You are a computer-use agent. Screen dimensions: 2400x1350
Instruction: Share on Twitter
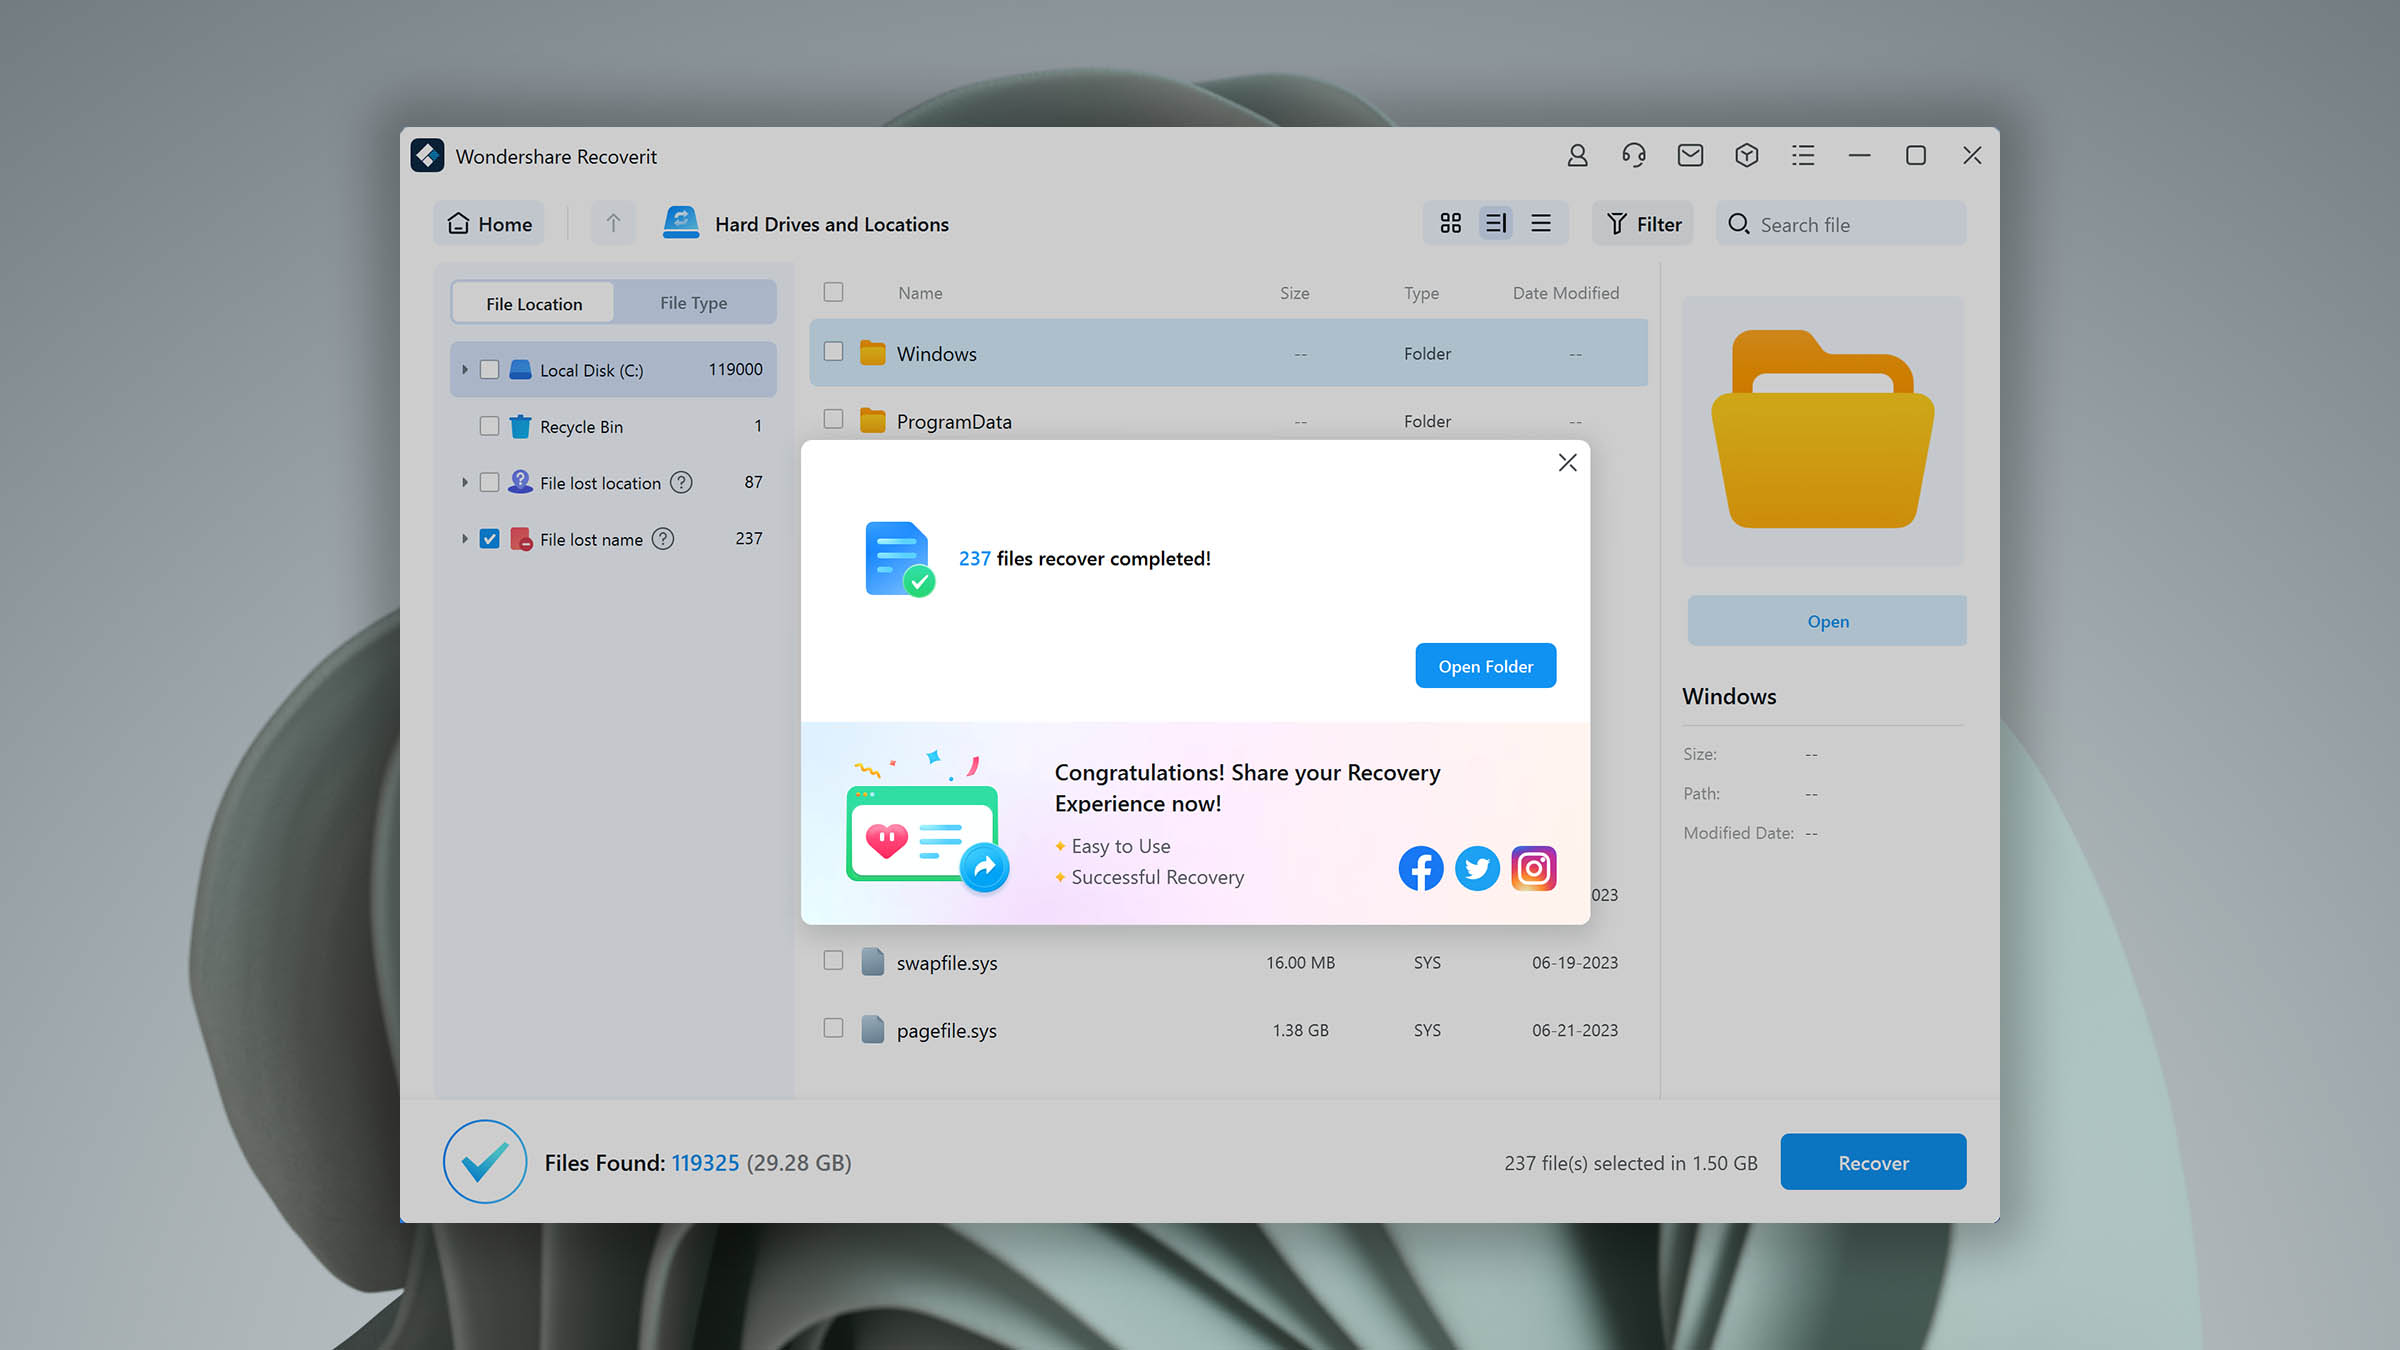click(x=1477, y=868)
